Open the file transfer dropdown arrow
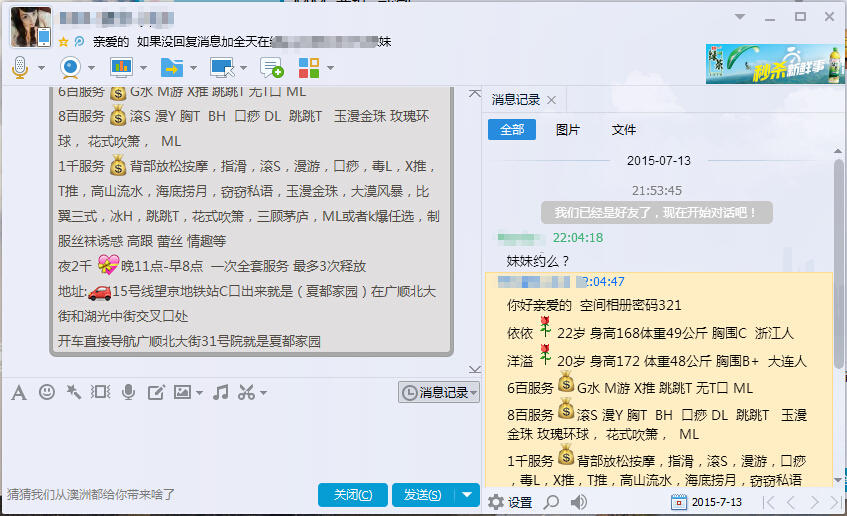Image resolution: width=847 pixels, height=516 pixels. tap(193, 68)
